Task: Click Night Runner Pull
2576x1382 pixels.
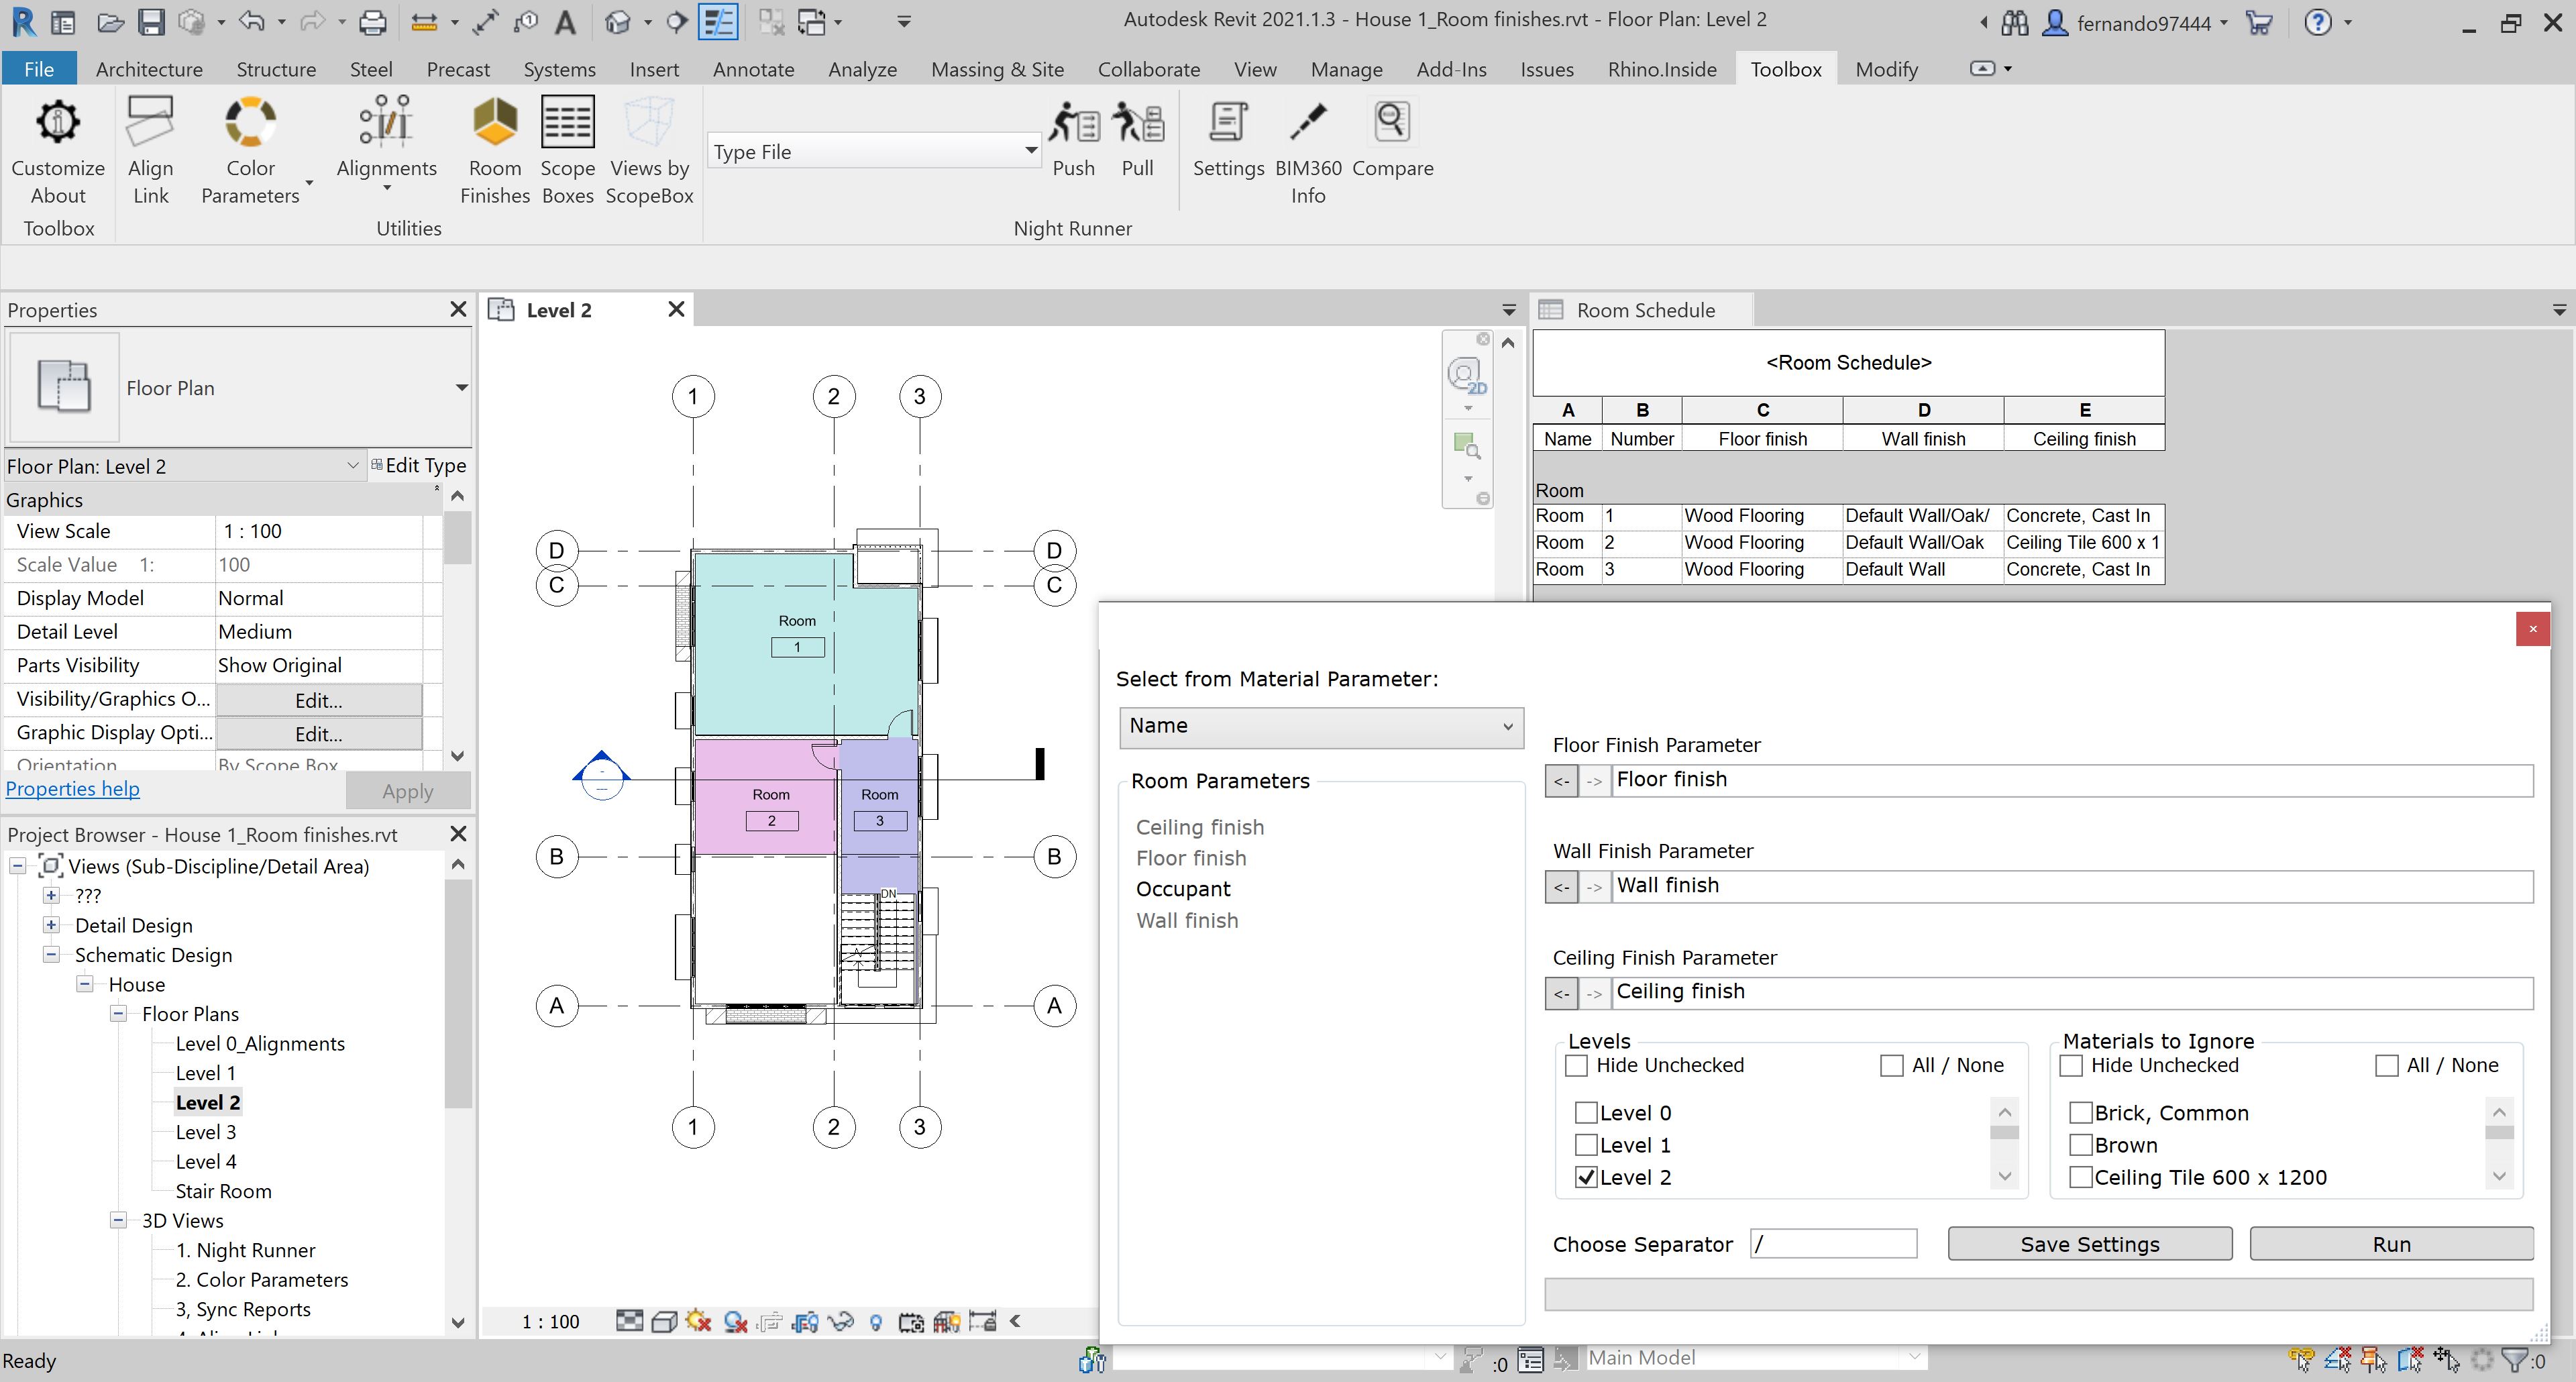Action: [x=1137, y=139]
